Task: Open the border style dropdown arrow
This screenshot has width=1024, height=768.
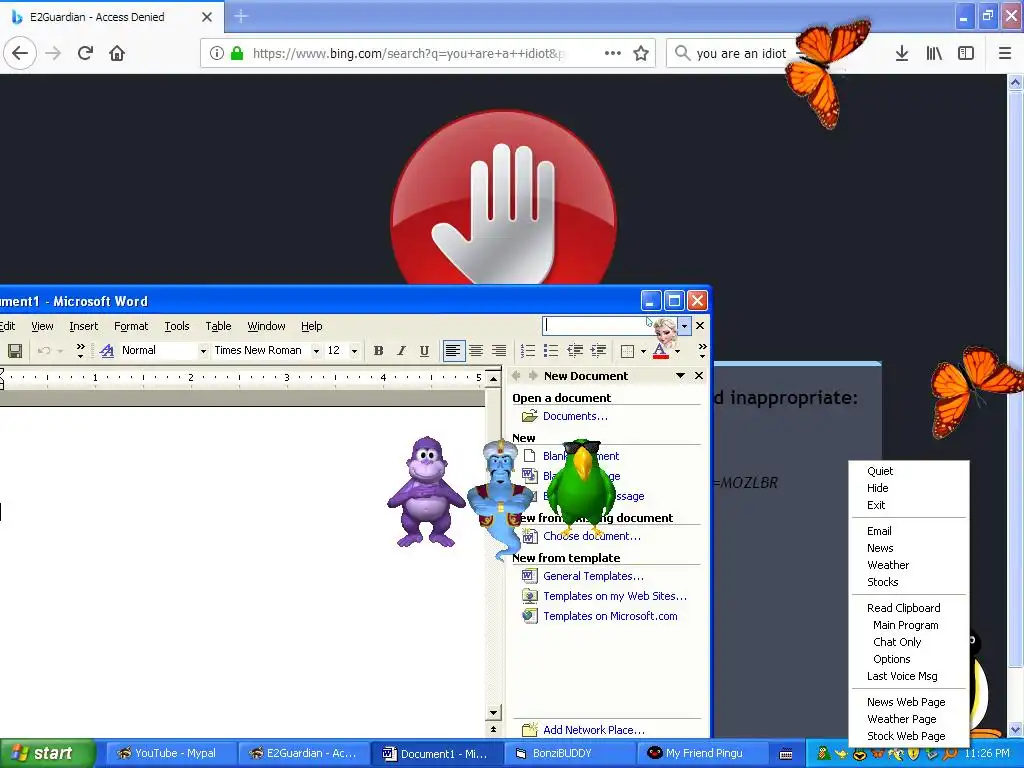Action: point(643,351)
